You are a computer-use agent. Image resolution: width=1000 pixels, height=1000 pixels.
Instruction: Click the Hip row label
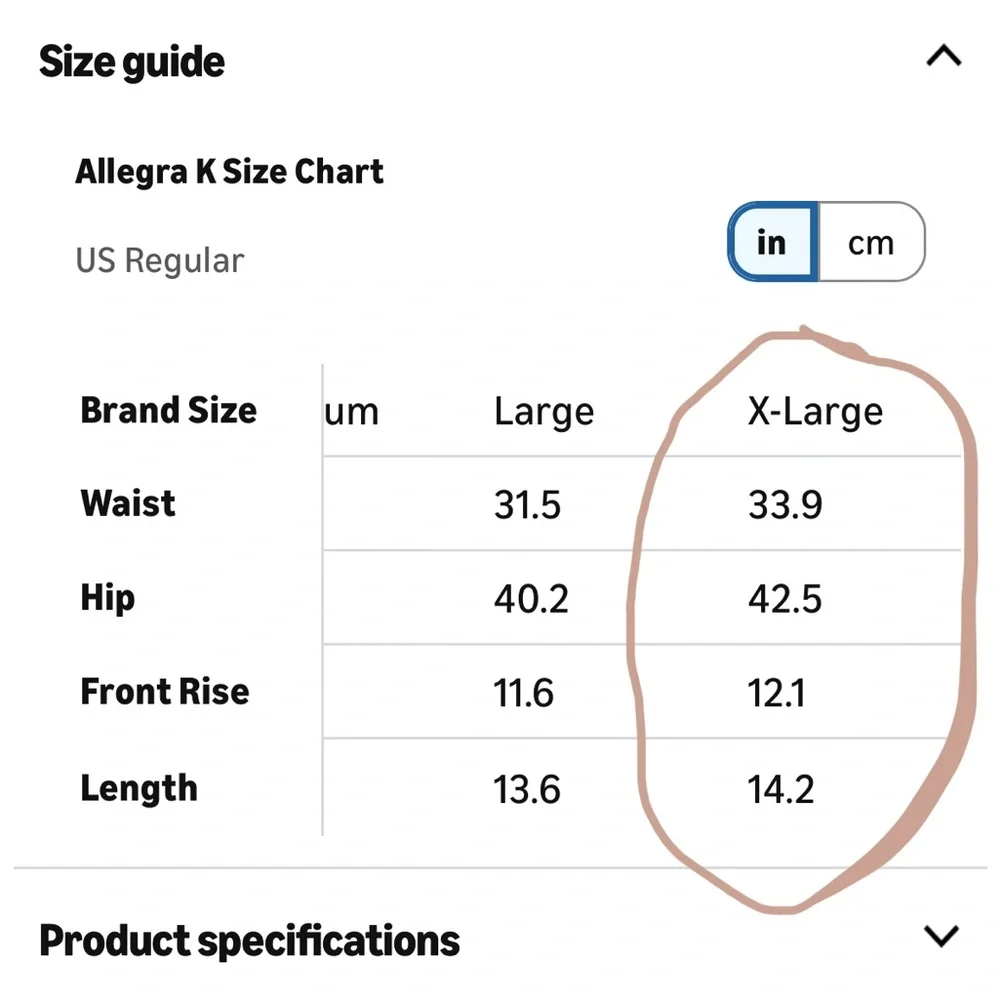pyautogui.click(x=107, y=598)
